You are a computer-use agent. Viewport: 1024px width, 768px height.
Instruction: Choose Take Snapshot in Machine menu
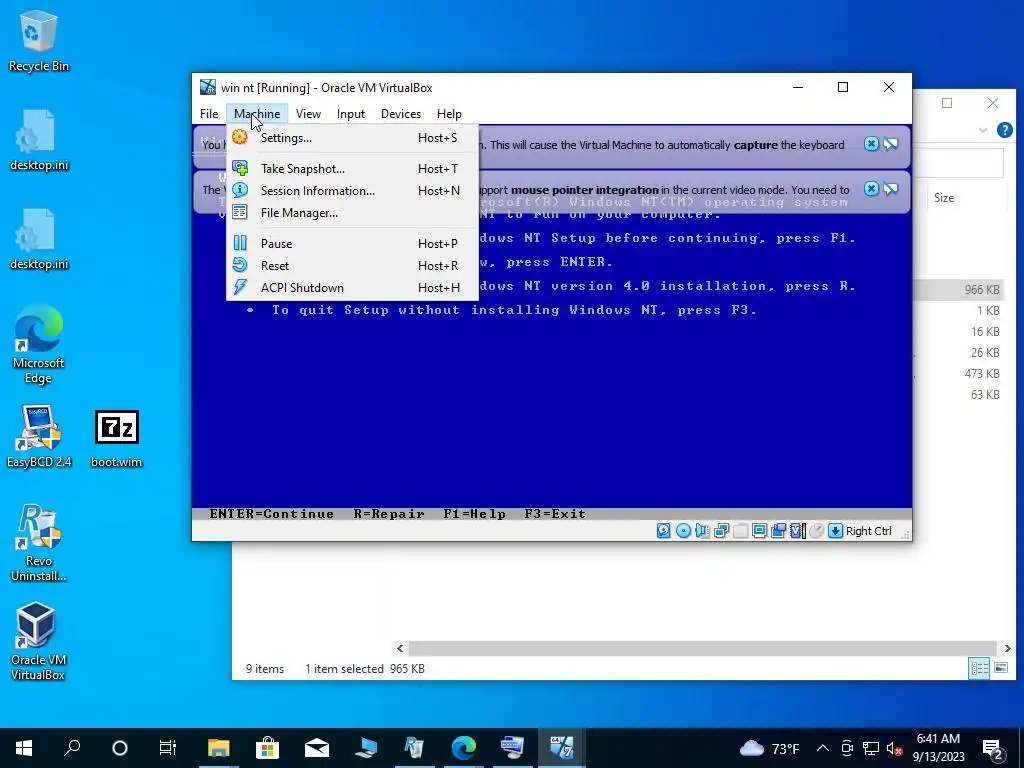(x=352, y=168)
